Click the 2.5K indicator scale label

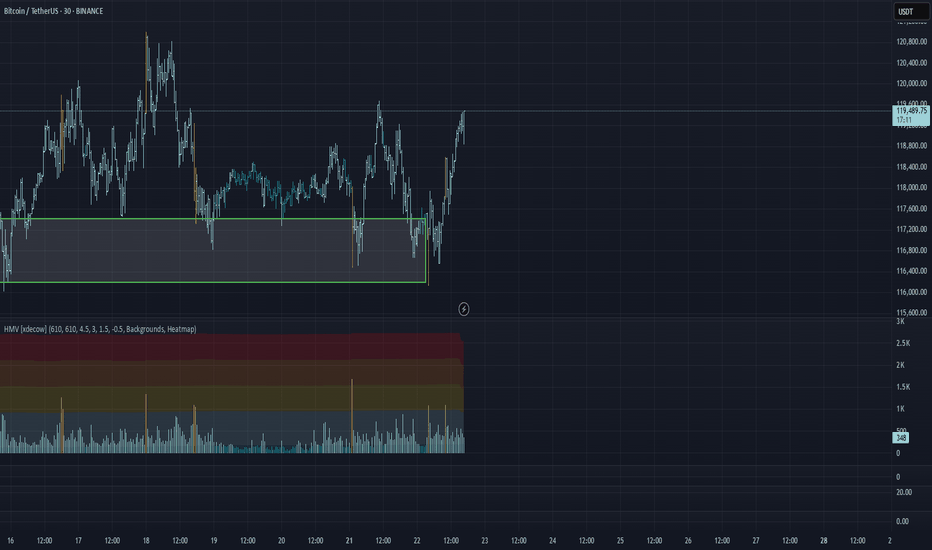pyautogui.click(x=903, y=343)
